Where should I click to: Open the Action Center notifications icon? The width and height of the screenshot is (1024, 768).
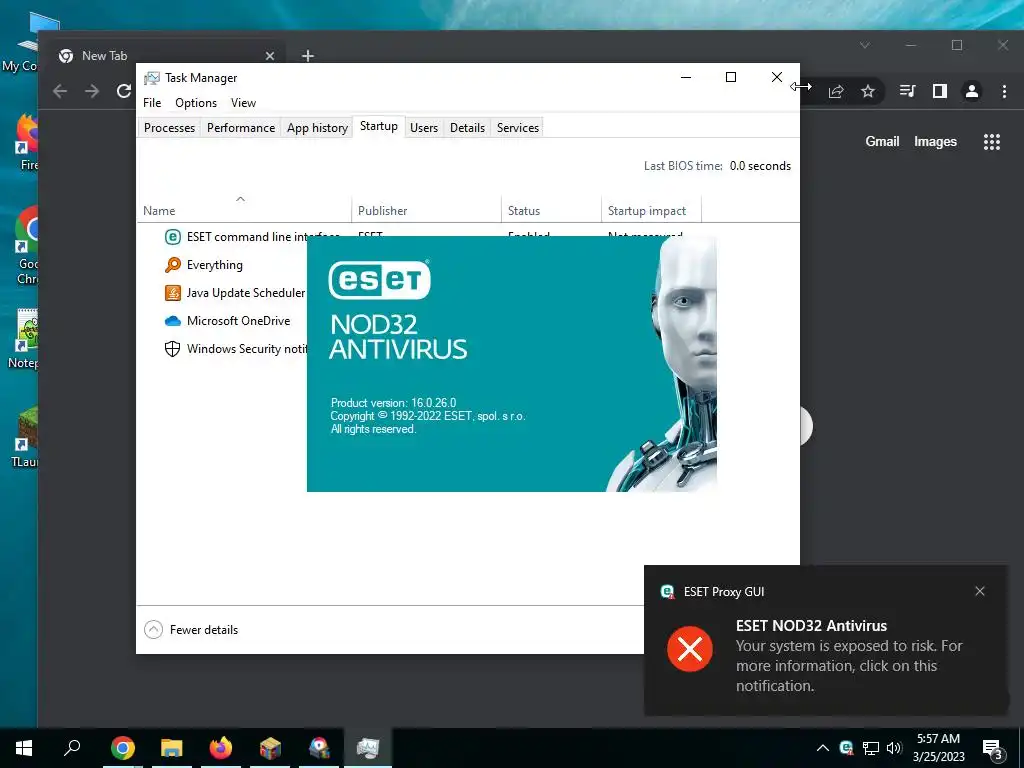click(x=992, y=748)
